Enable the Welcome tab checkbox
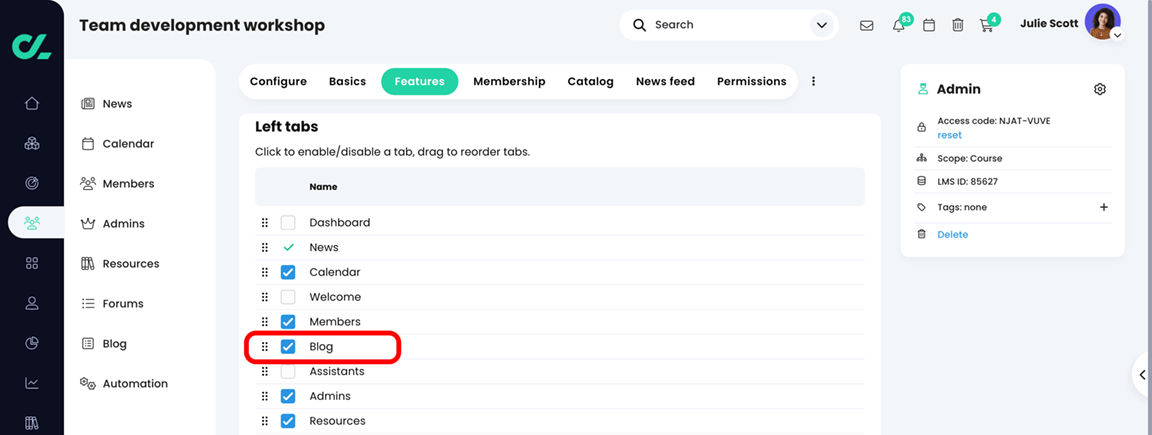1152x435 pixels. tap(288, 297)
